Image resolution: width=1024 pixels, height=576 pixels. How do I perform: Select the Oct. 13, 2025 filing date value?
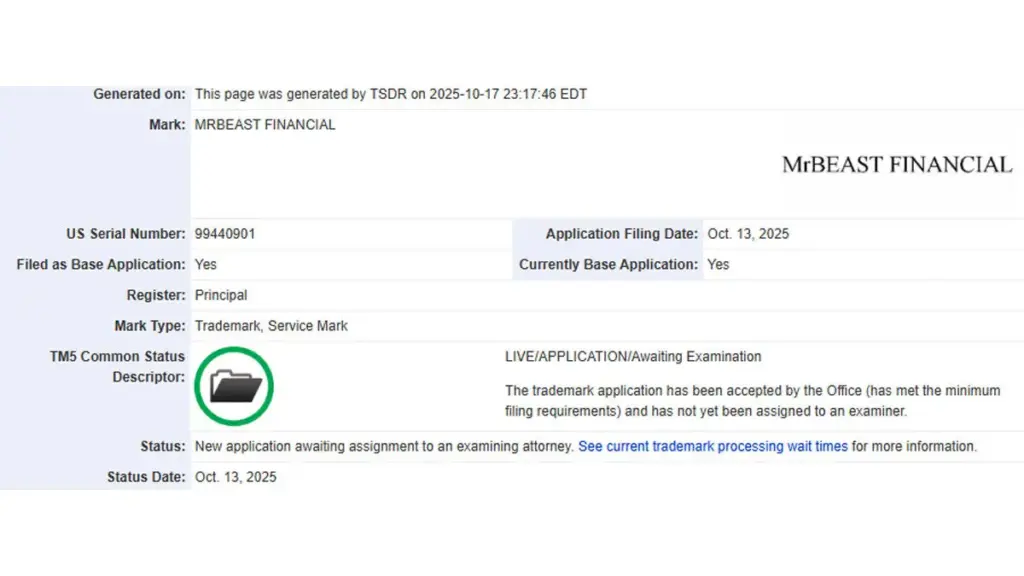pyautogui.click(x=748, y=234)
